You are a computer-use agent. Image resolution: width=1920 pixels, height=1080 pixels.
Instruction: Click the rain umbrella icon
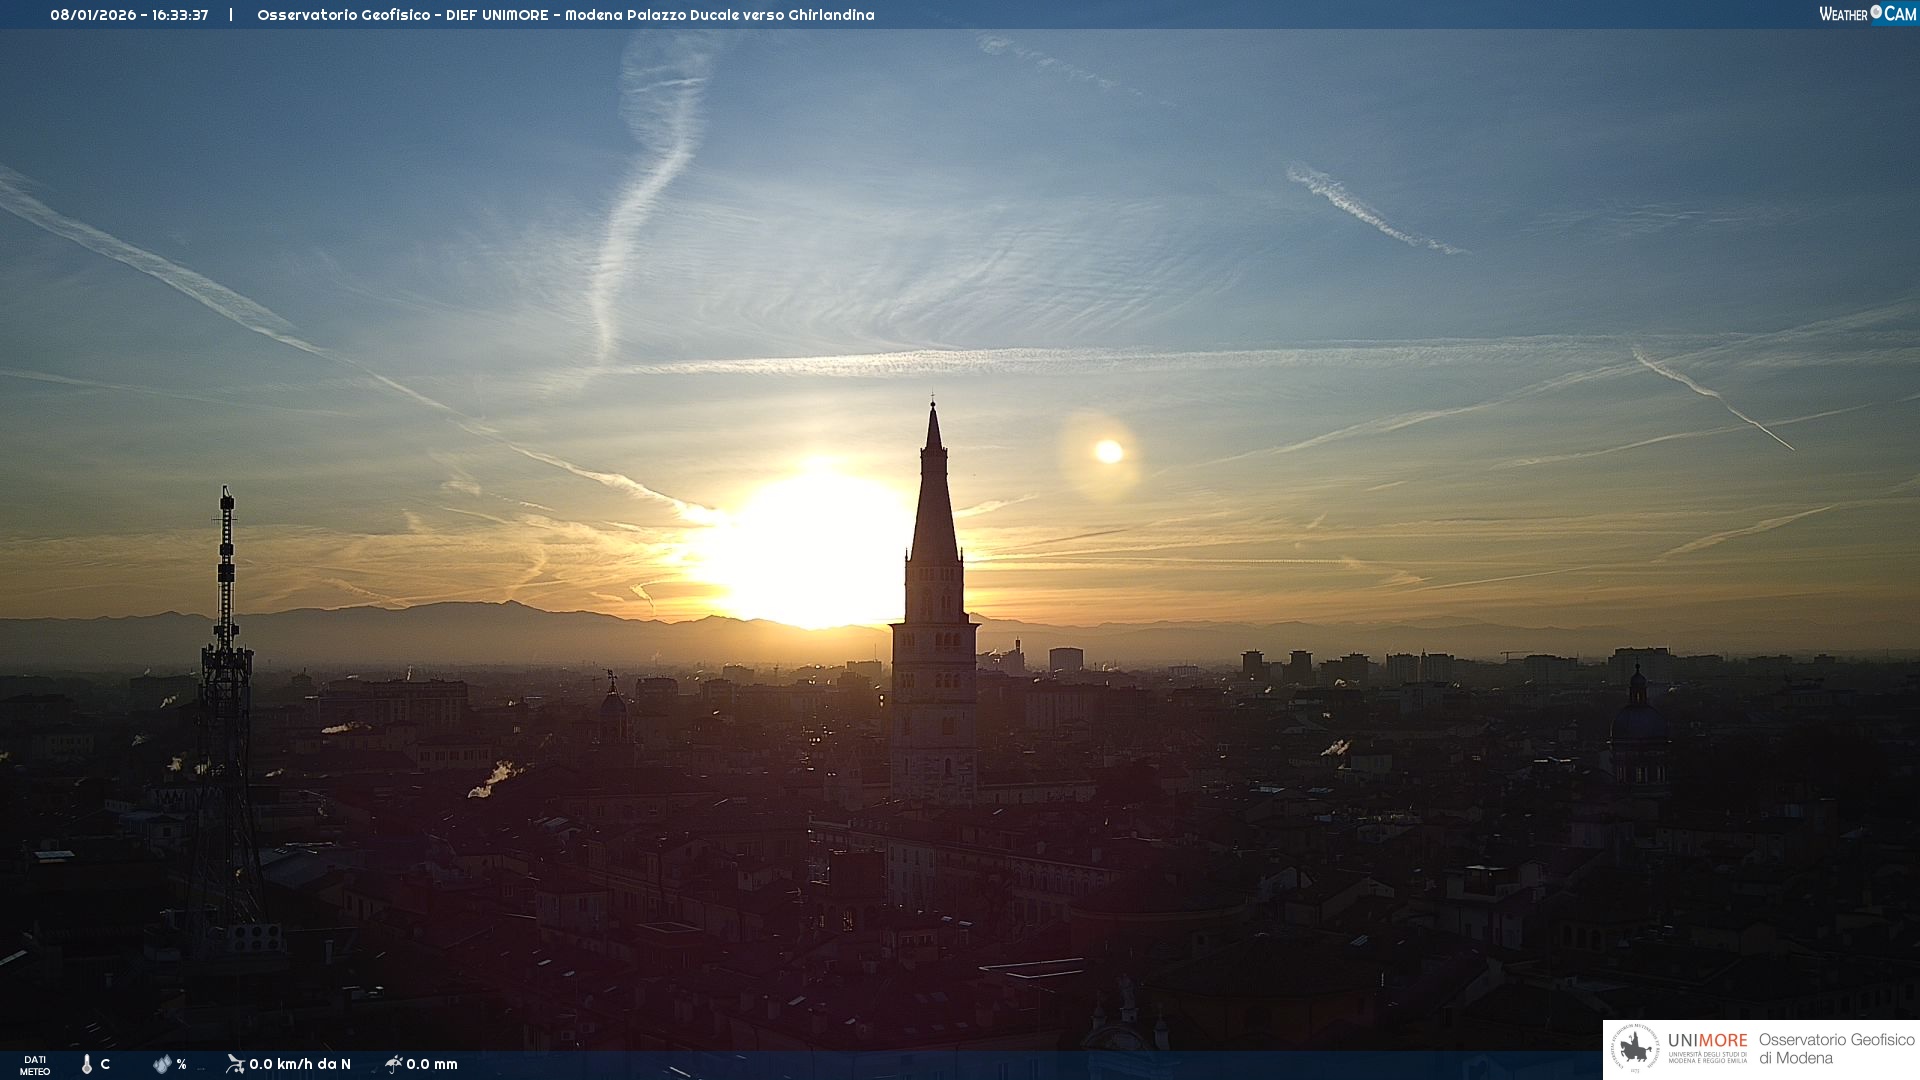point(394,1064)
